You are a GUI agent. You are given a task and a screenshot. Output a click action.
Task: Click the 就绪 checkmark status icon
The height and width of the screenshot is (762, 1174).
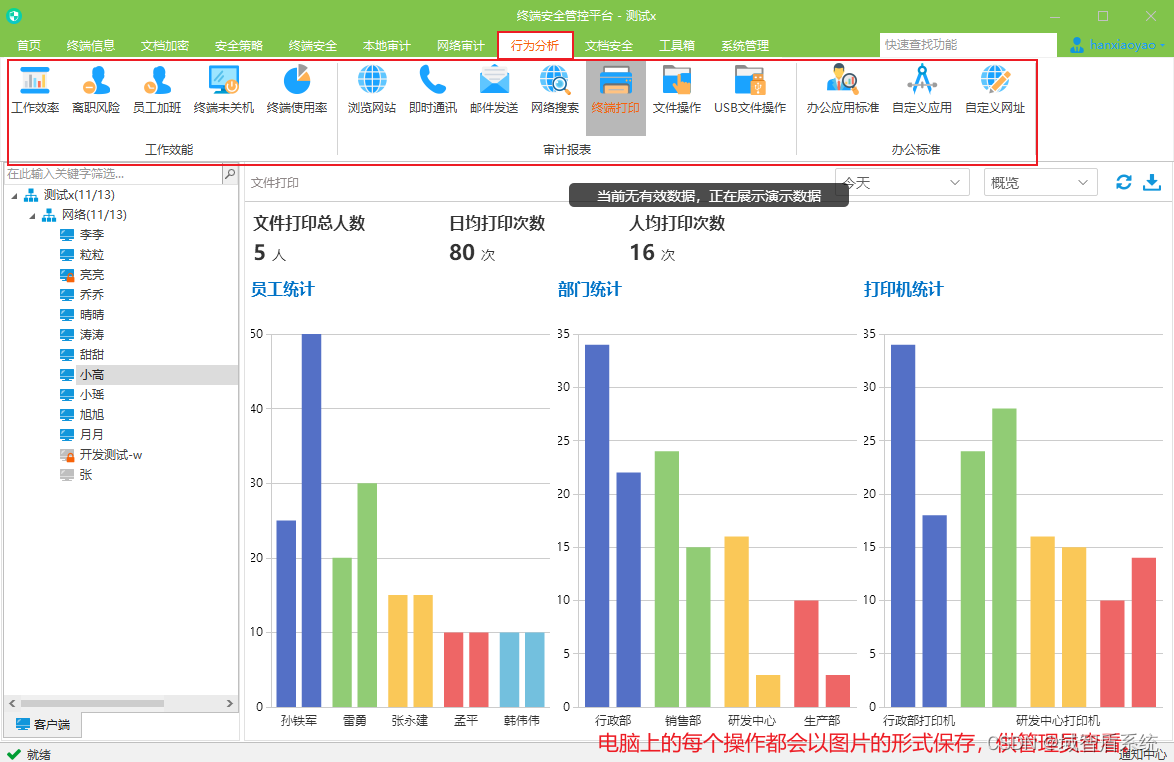13,754
